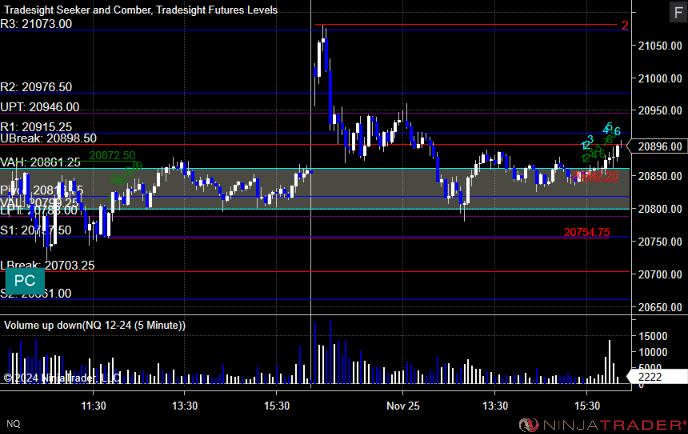Click the NQ instrument label at the bottom left

coord(13,423)
